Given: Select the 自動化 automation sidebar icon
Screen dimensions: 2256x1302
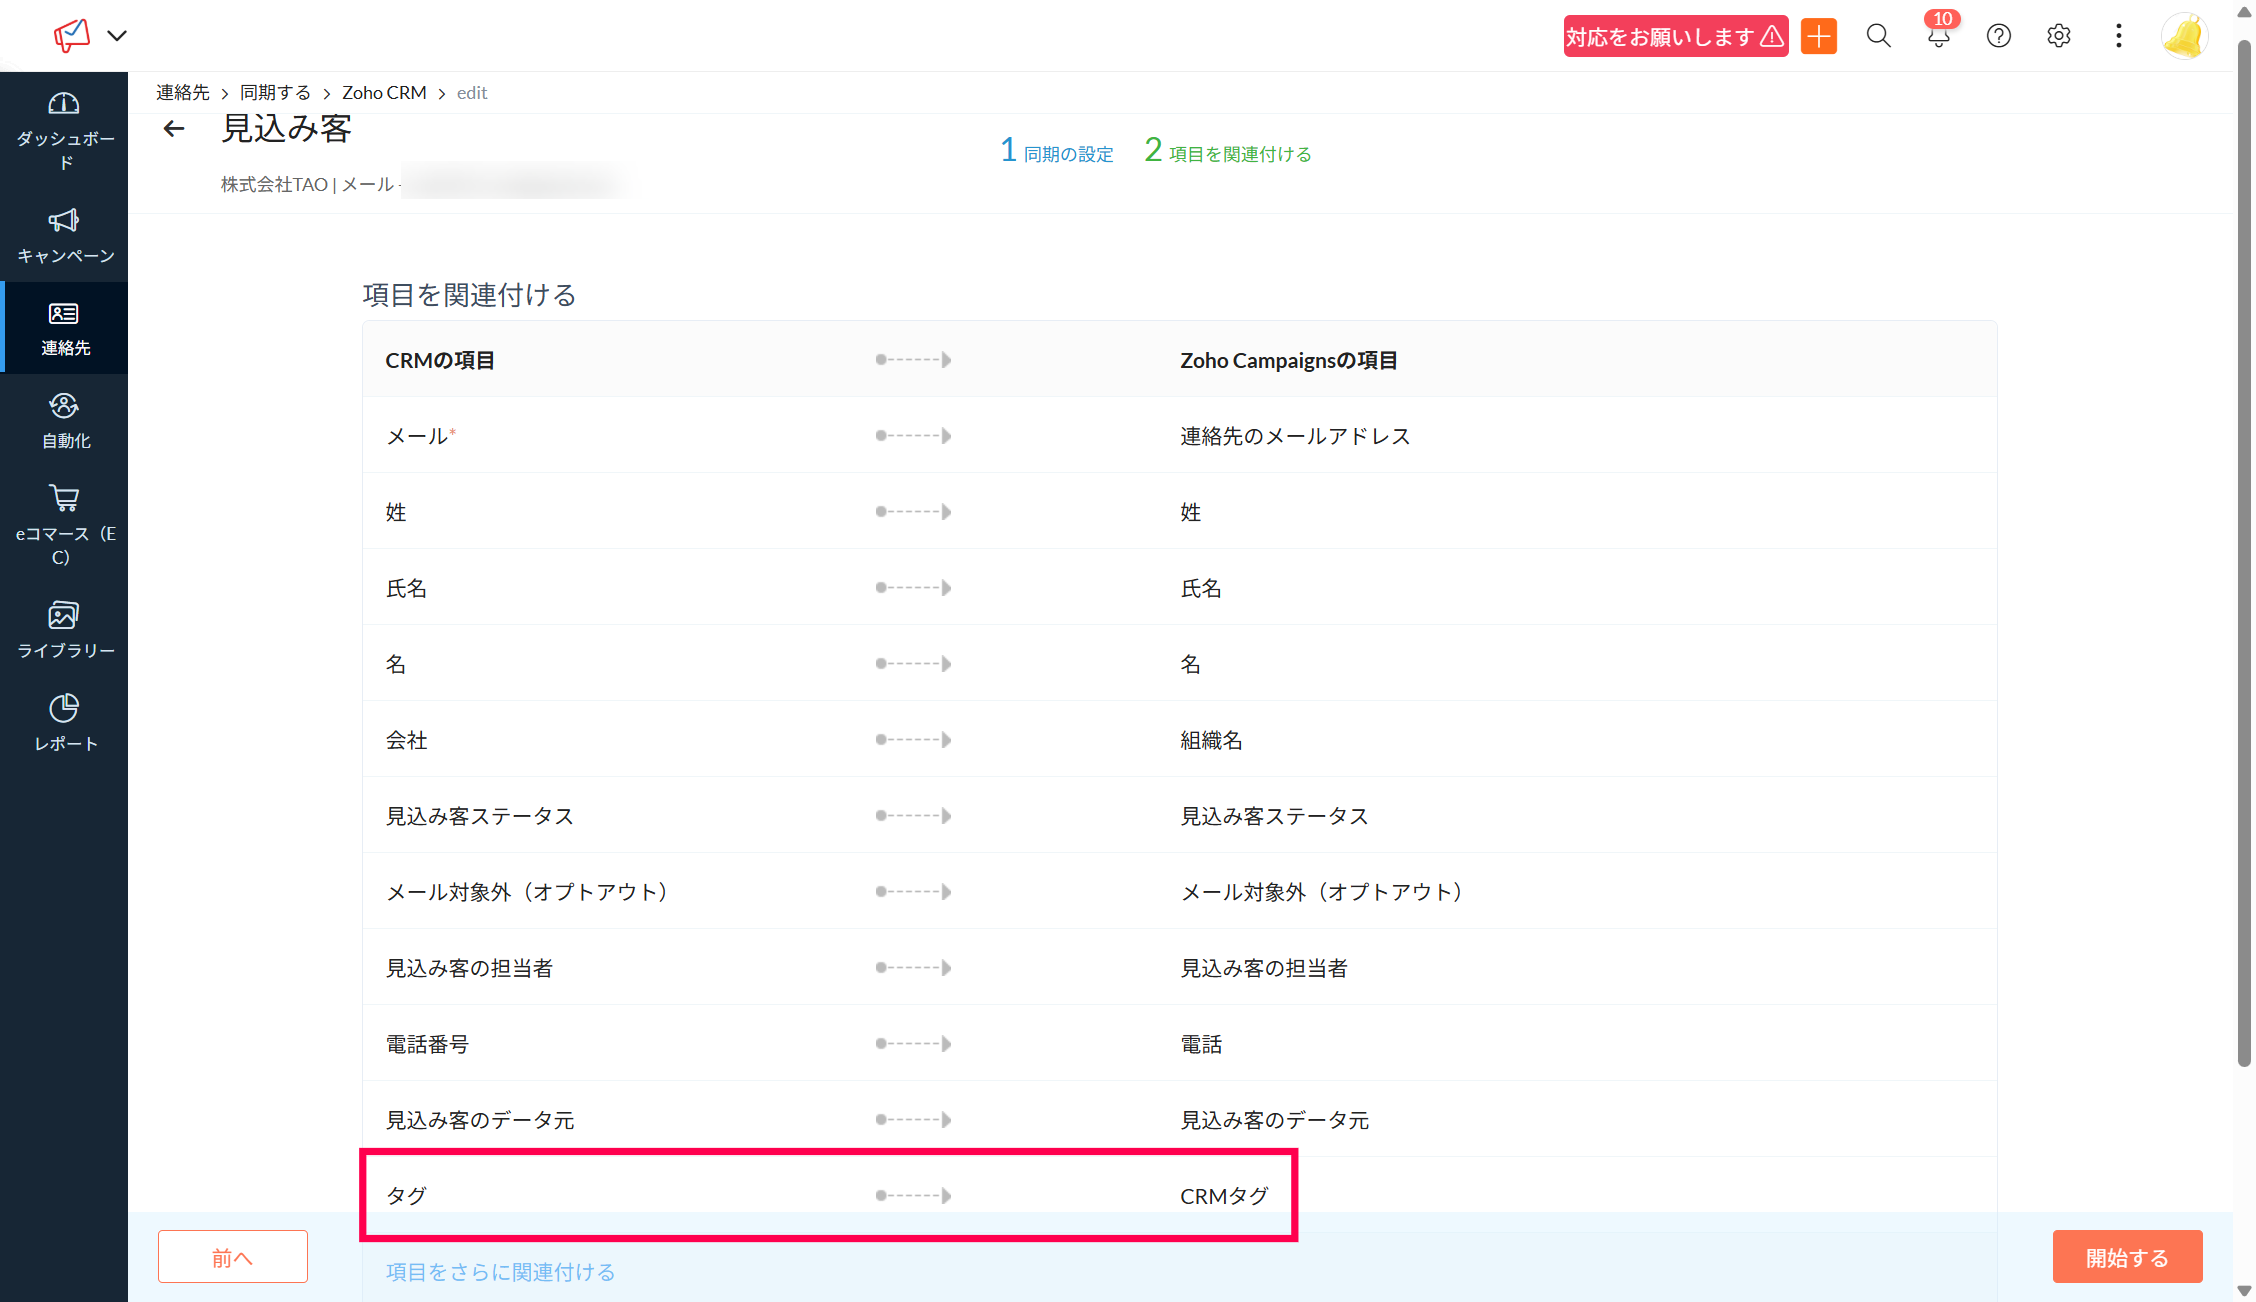Looking at the screenshot, I should tap(64, 406).
